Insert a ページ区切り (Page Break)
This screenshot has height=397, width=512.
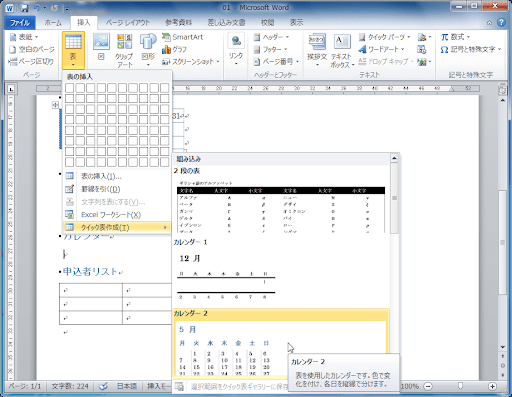click(x=31, y=62)
